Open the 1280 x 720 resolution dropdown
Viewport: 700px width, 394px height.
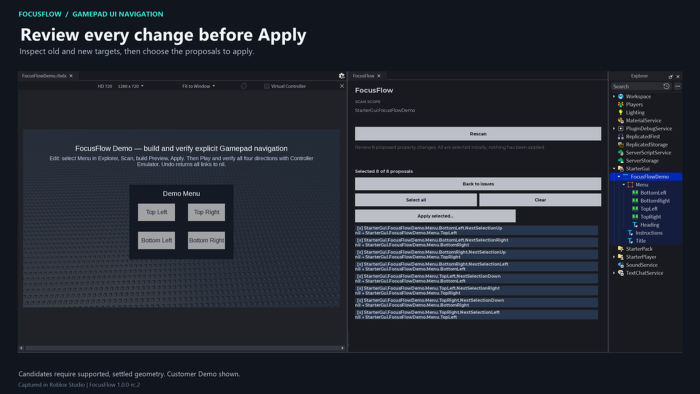131,86
